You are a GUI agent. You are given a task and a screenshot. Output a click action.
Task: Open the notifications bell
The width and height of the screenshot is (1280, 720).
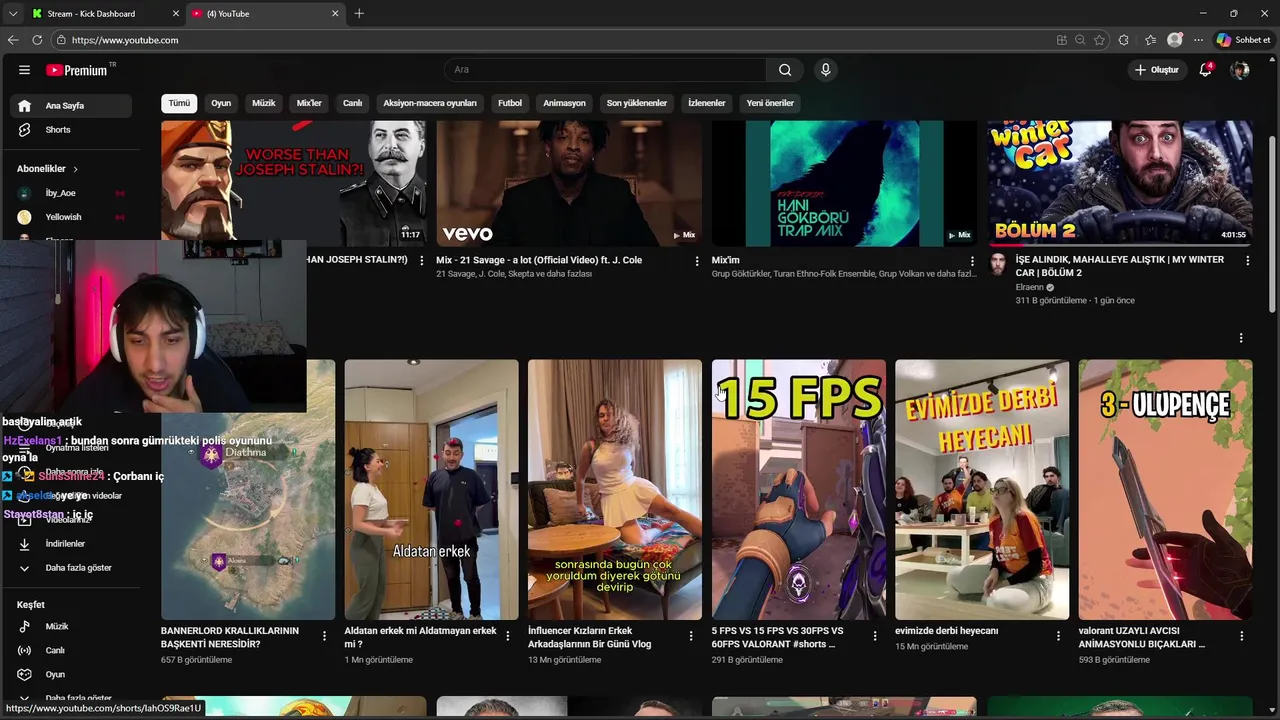[x=1206, y=70]
